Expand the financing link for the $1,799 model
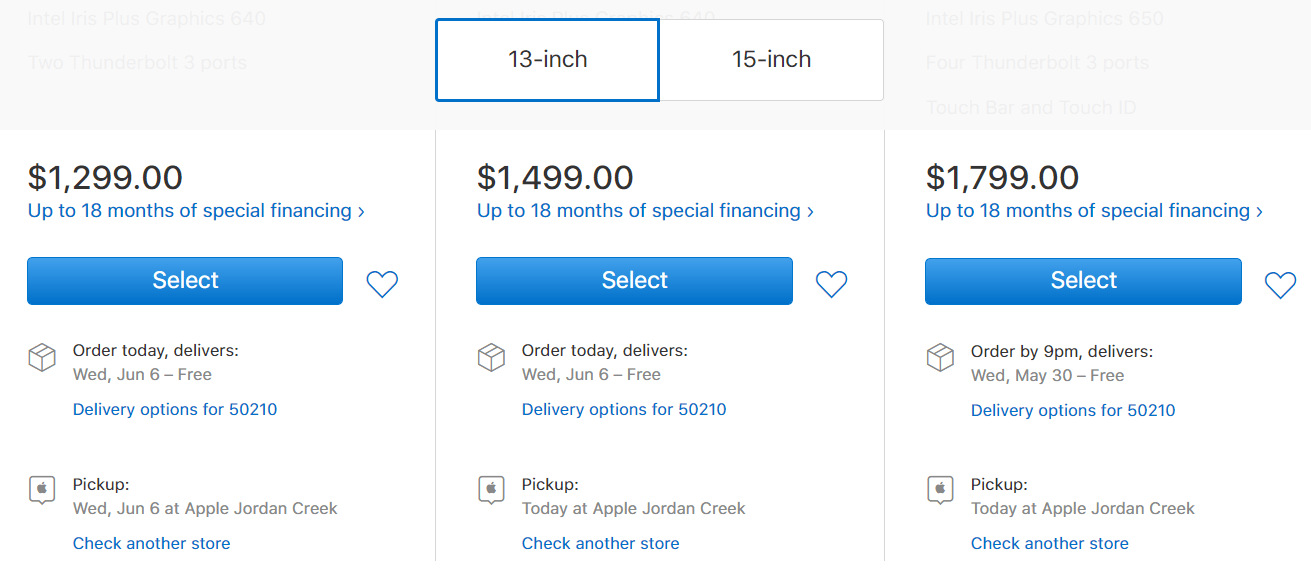 1094,210
